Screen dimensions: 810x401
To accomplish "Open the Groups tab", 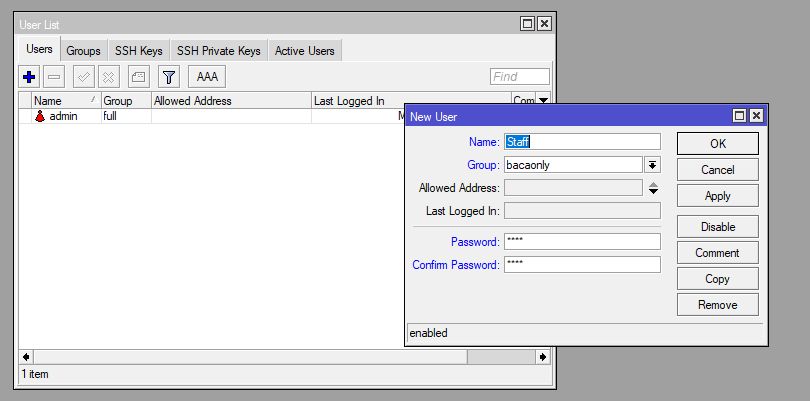I will 83,51.
